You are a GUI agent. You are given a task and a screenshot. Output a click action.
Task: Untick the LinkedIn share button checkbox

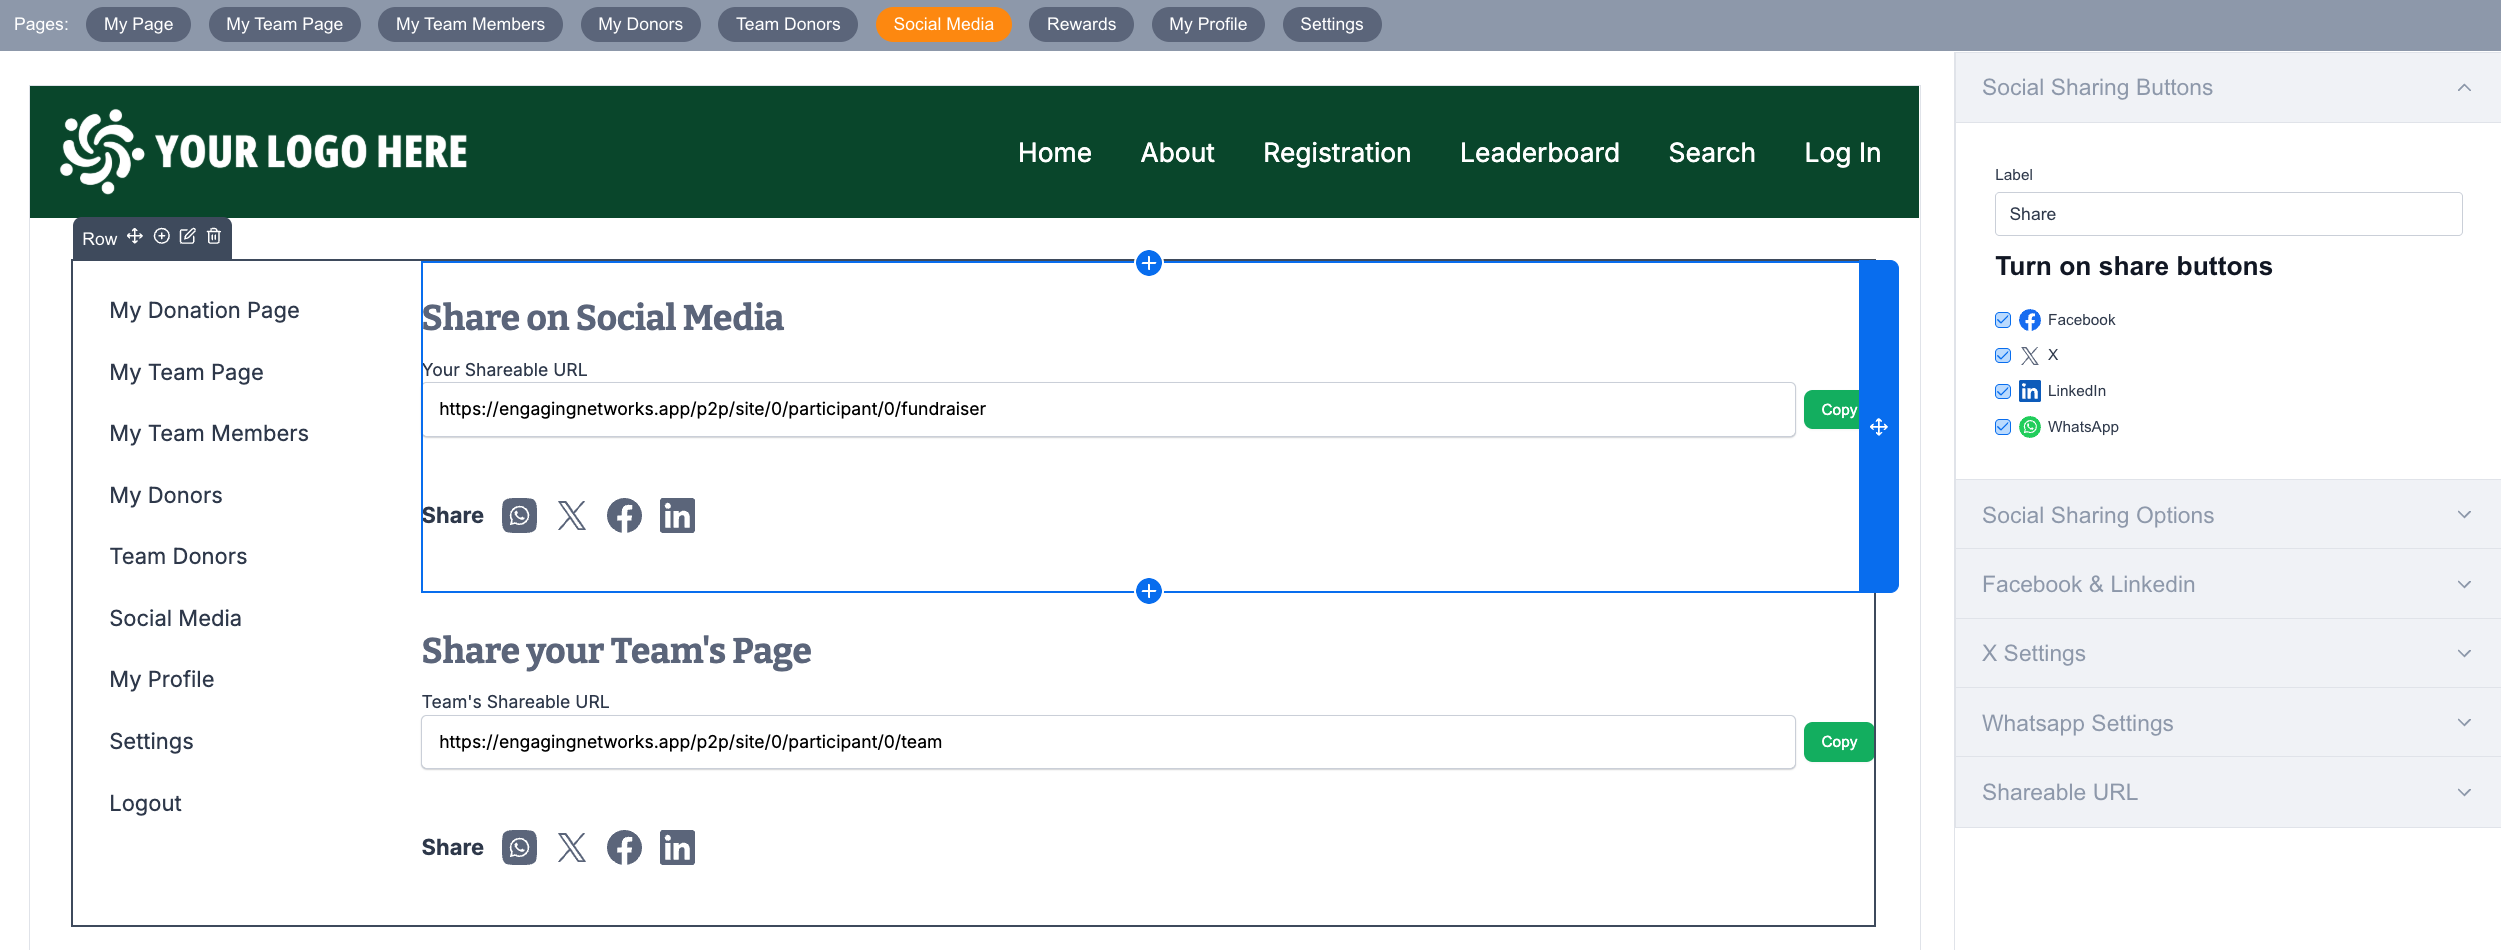point(2003,391)
